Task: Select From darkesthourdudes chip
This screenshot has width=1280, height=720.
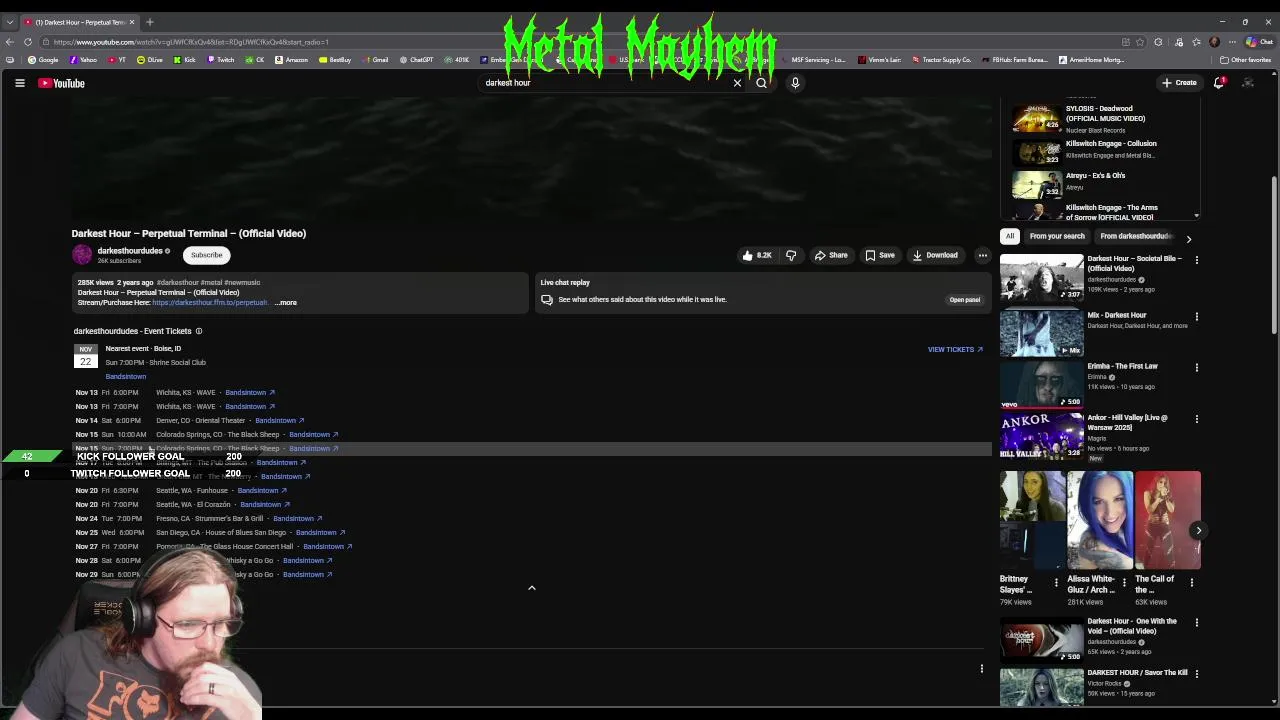Action: (x=1136, y=236)
